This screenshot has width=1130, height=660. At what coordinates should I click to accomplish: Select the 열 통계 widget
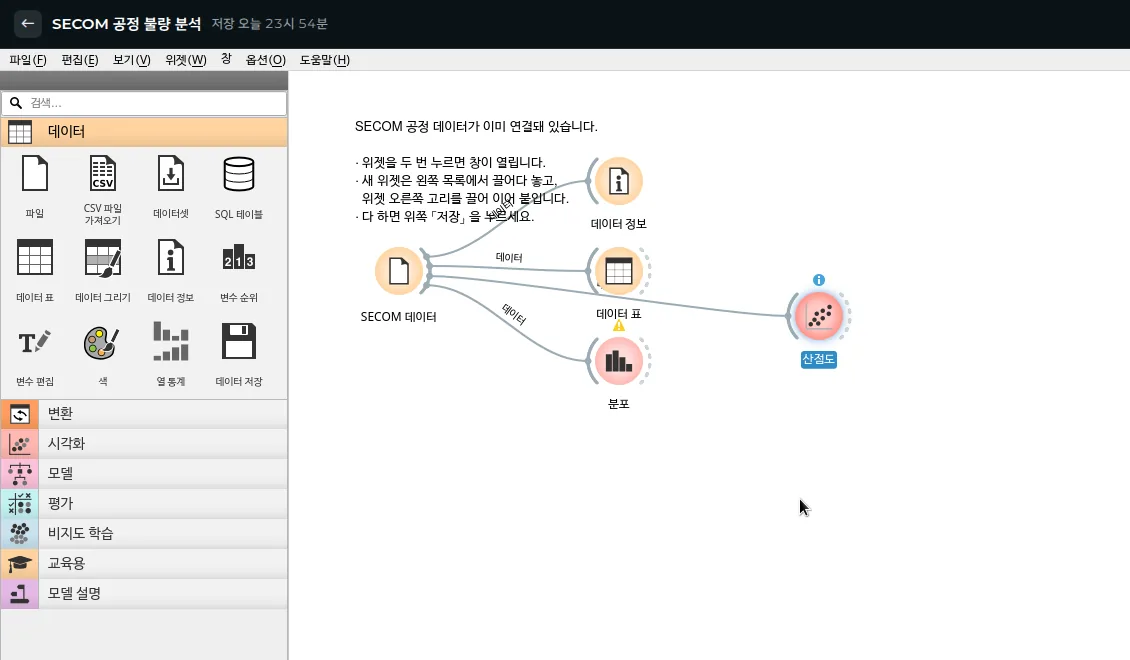(171, 354)
